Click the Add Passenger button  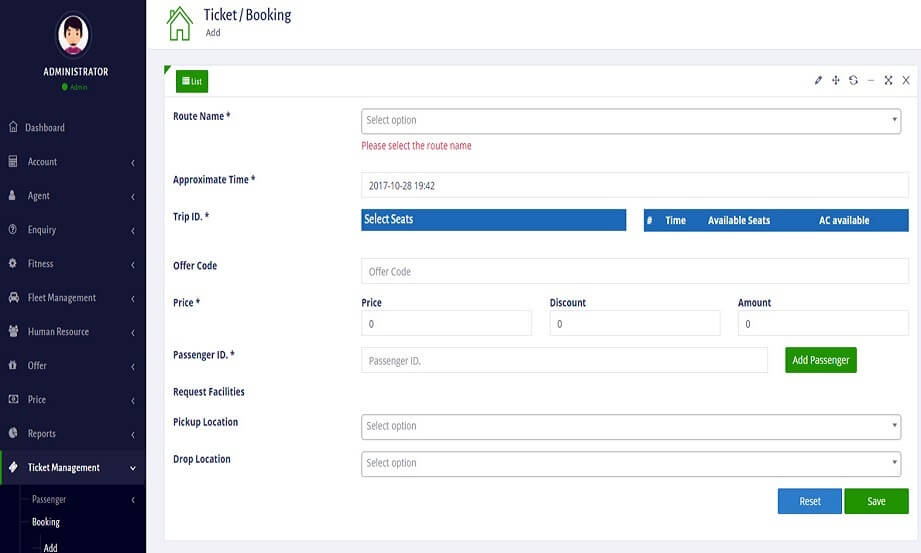click(x=820, y=360)
